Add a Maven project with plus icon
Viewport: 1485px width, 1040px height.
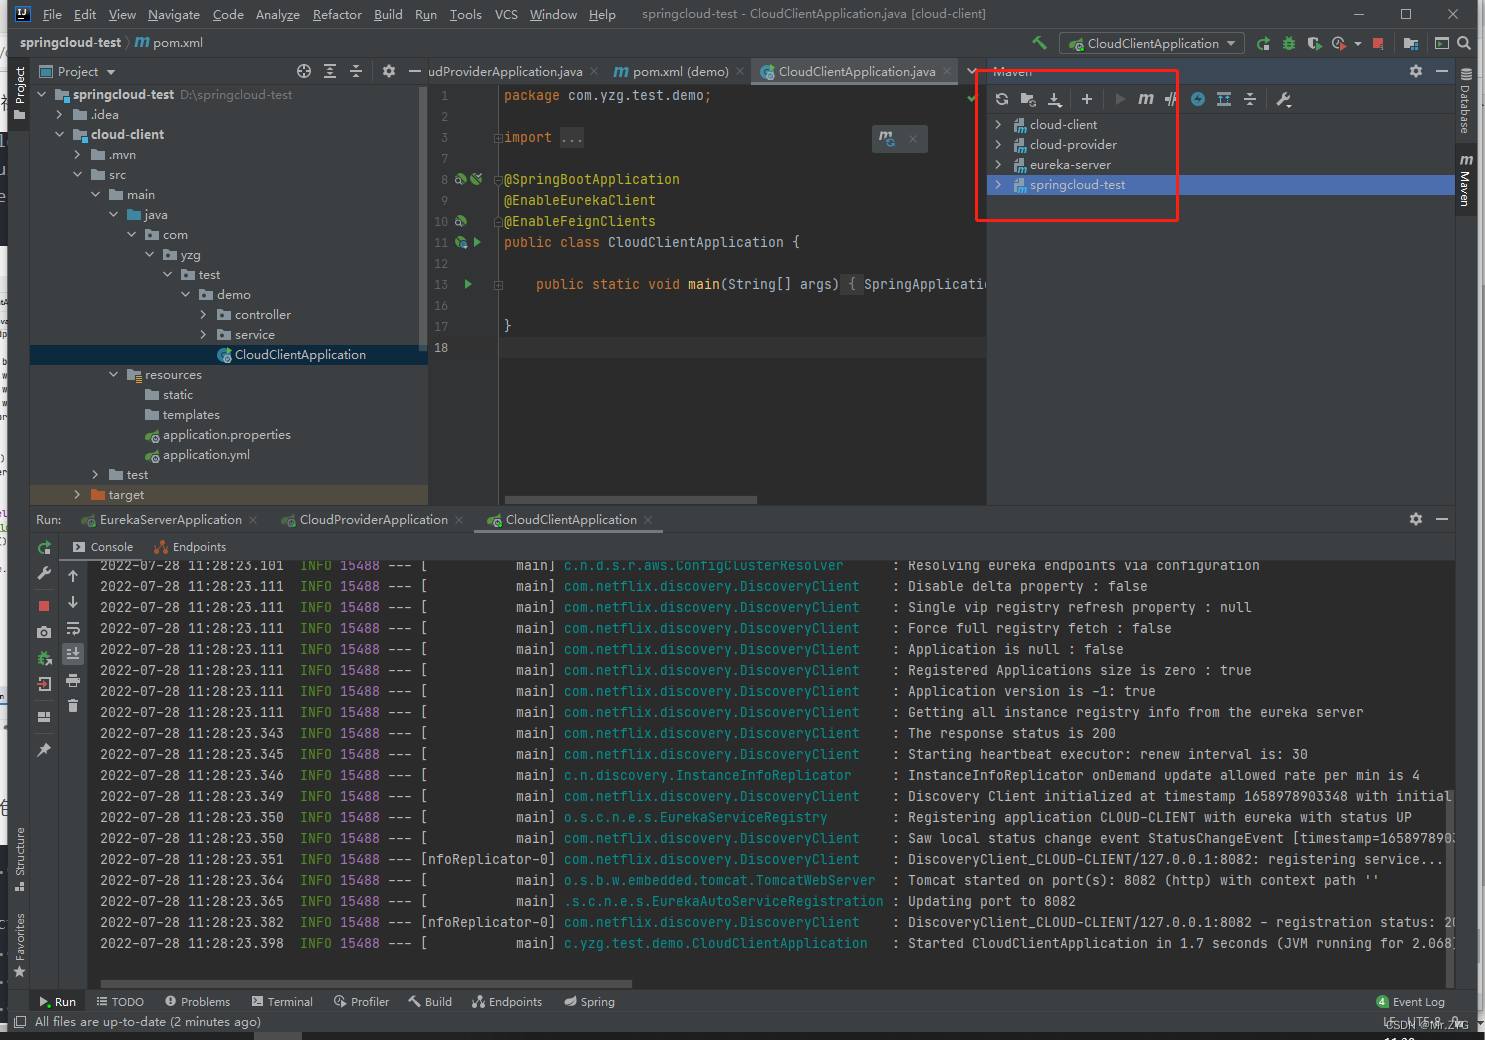point(1087,99)
